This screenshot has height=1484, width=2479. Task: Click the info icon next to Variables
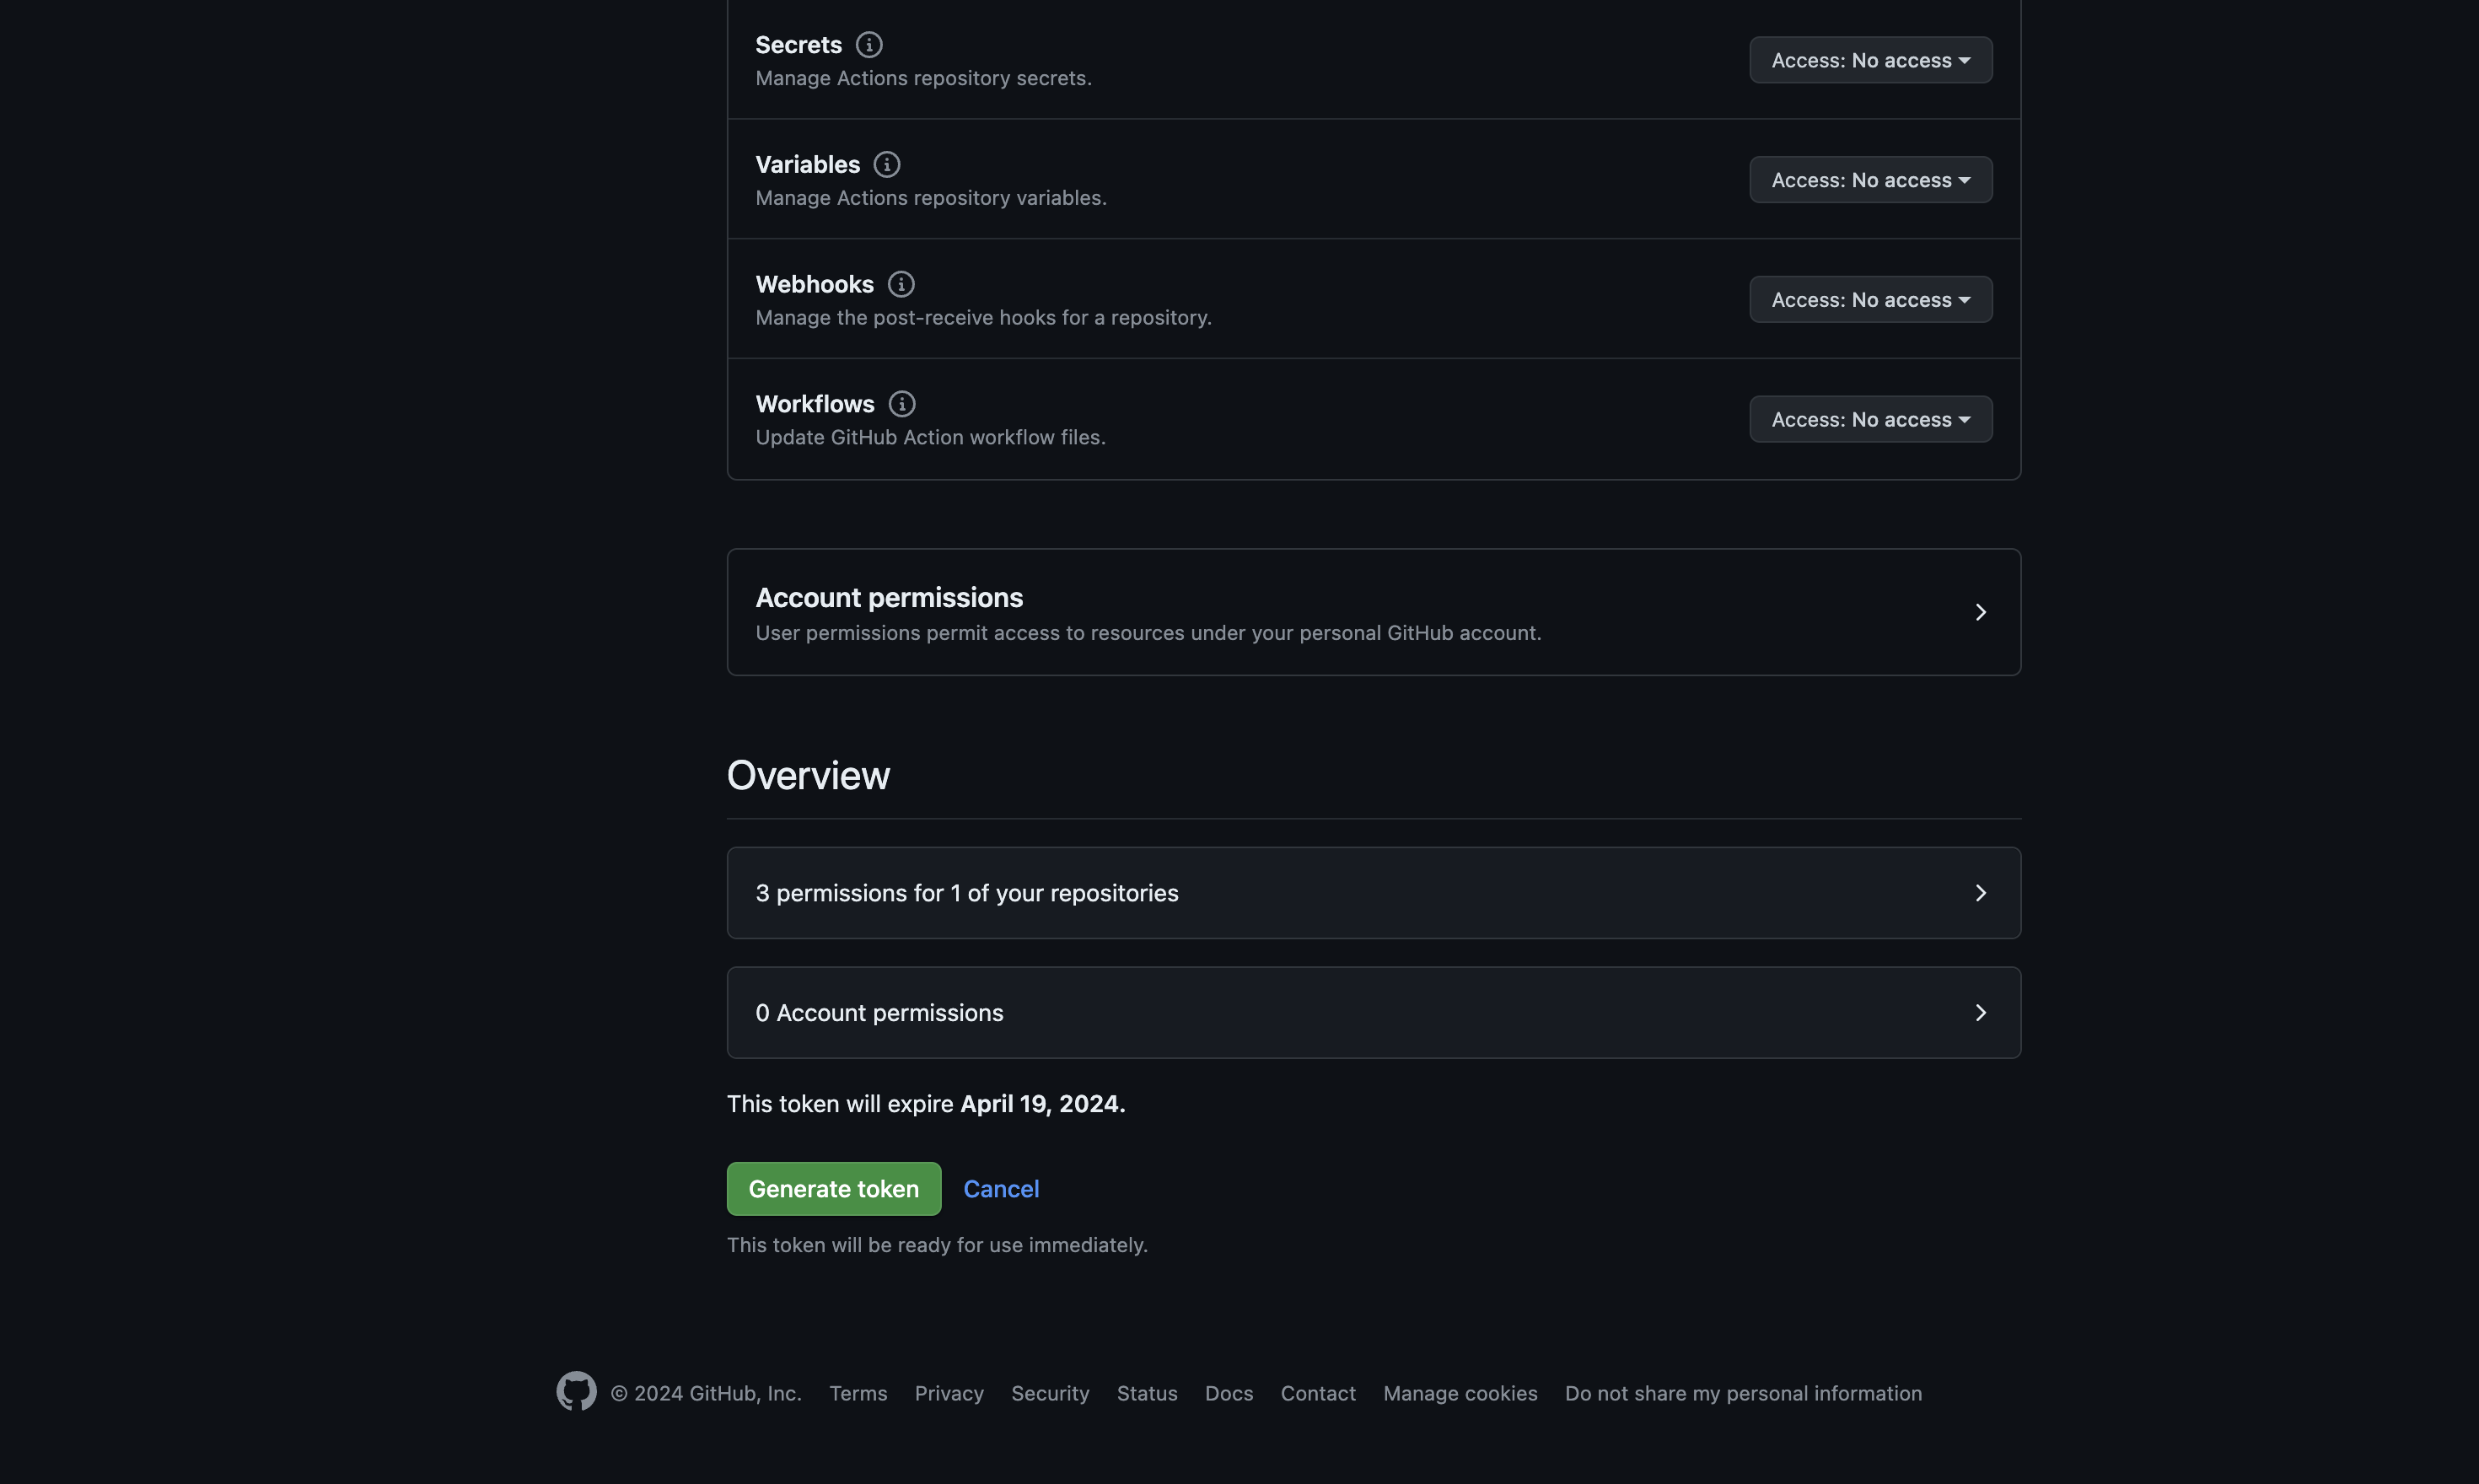886,164
